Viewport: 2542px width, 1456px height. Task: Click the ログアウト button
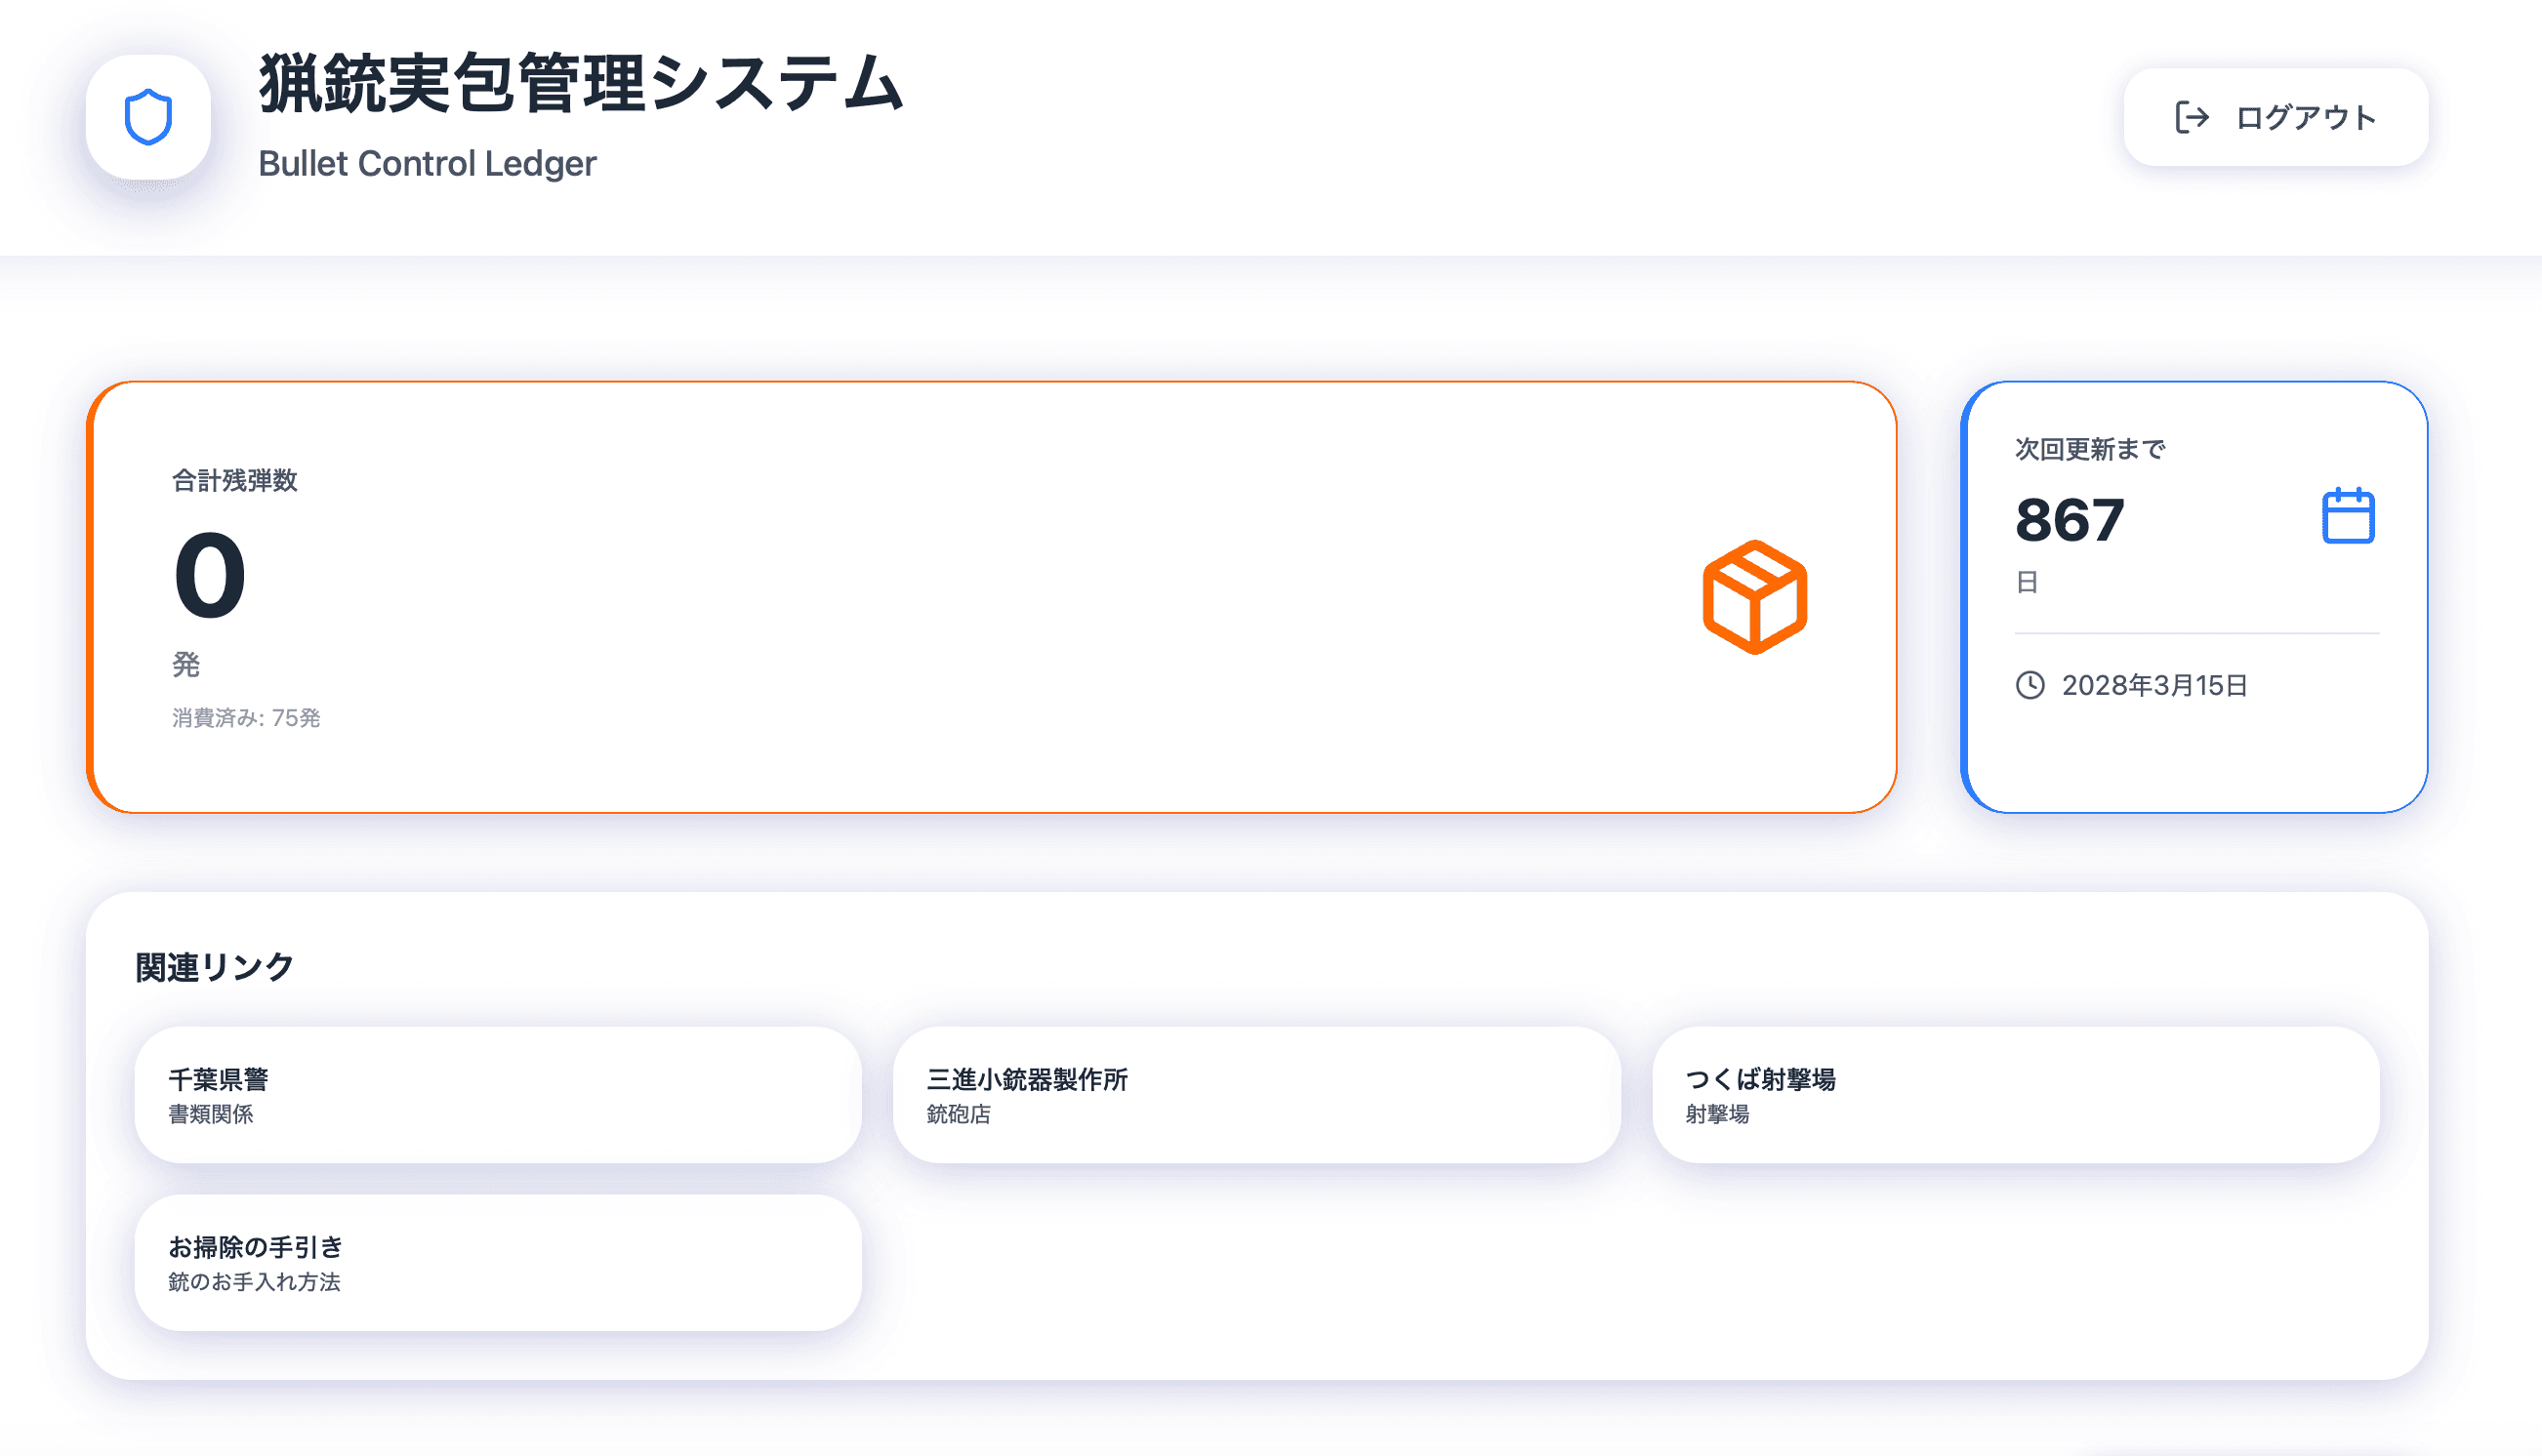[x=2277, y=117]
